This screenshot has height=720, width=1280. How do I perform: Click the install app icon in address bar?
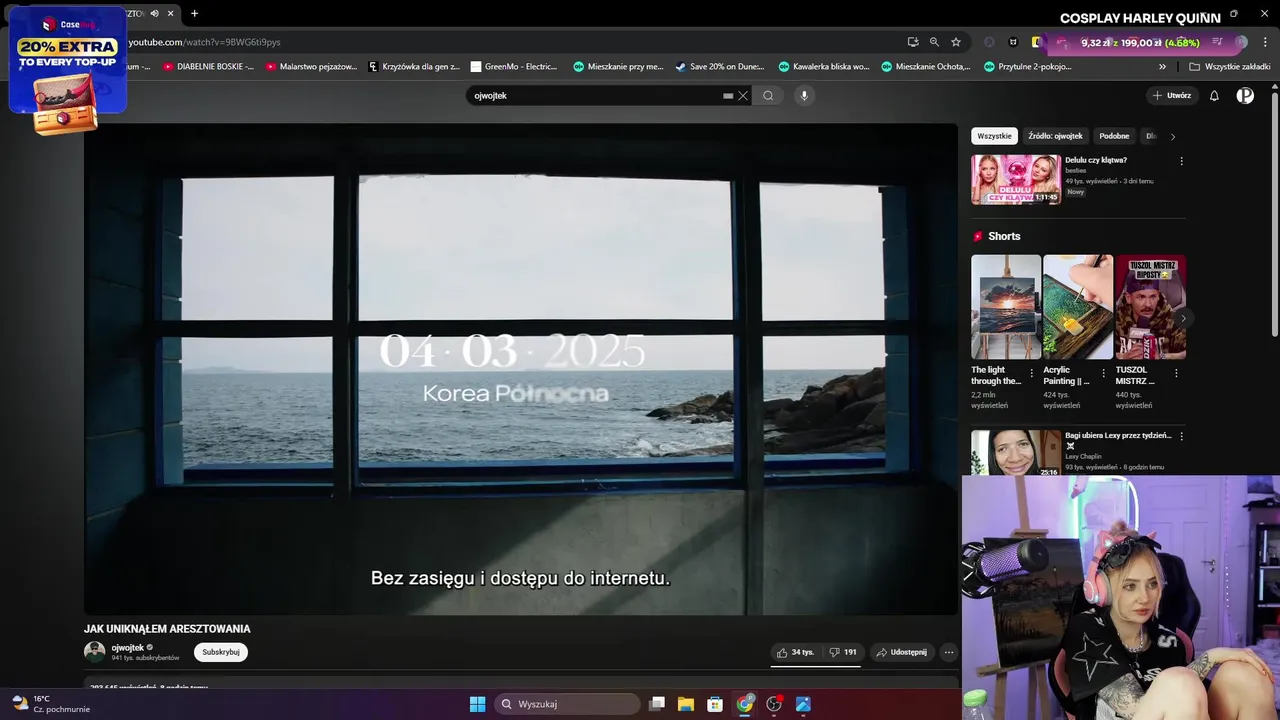pyautogui.click(x=913, y=42)
